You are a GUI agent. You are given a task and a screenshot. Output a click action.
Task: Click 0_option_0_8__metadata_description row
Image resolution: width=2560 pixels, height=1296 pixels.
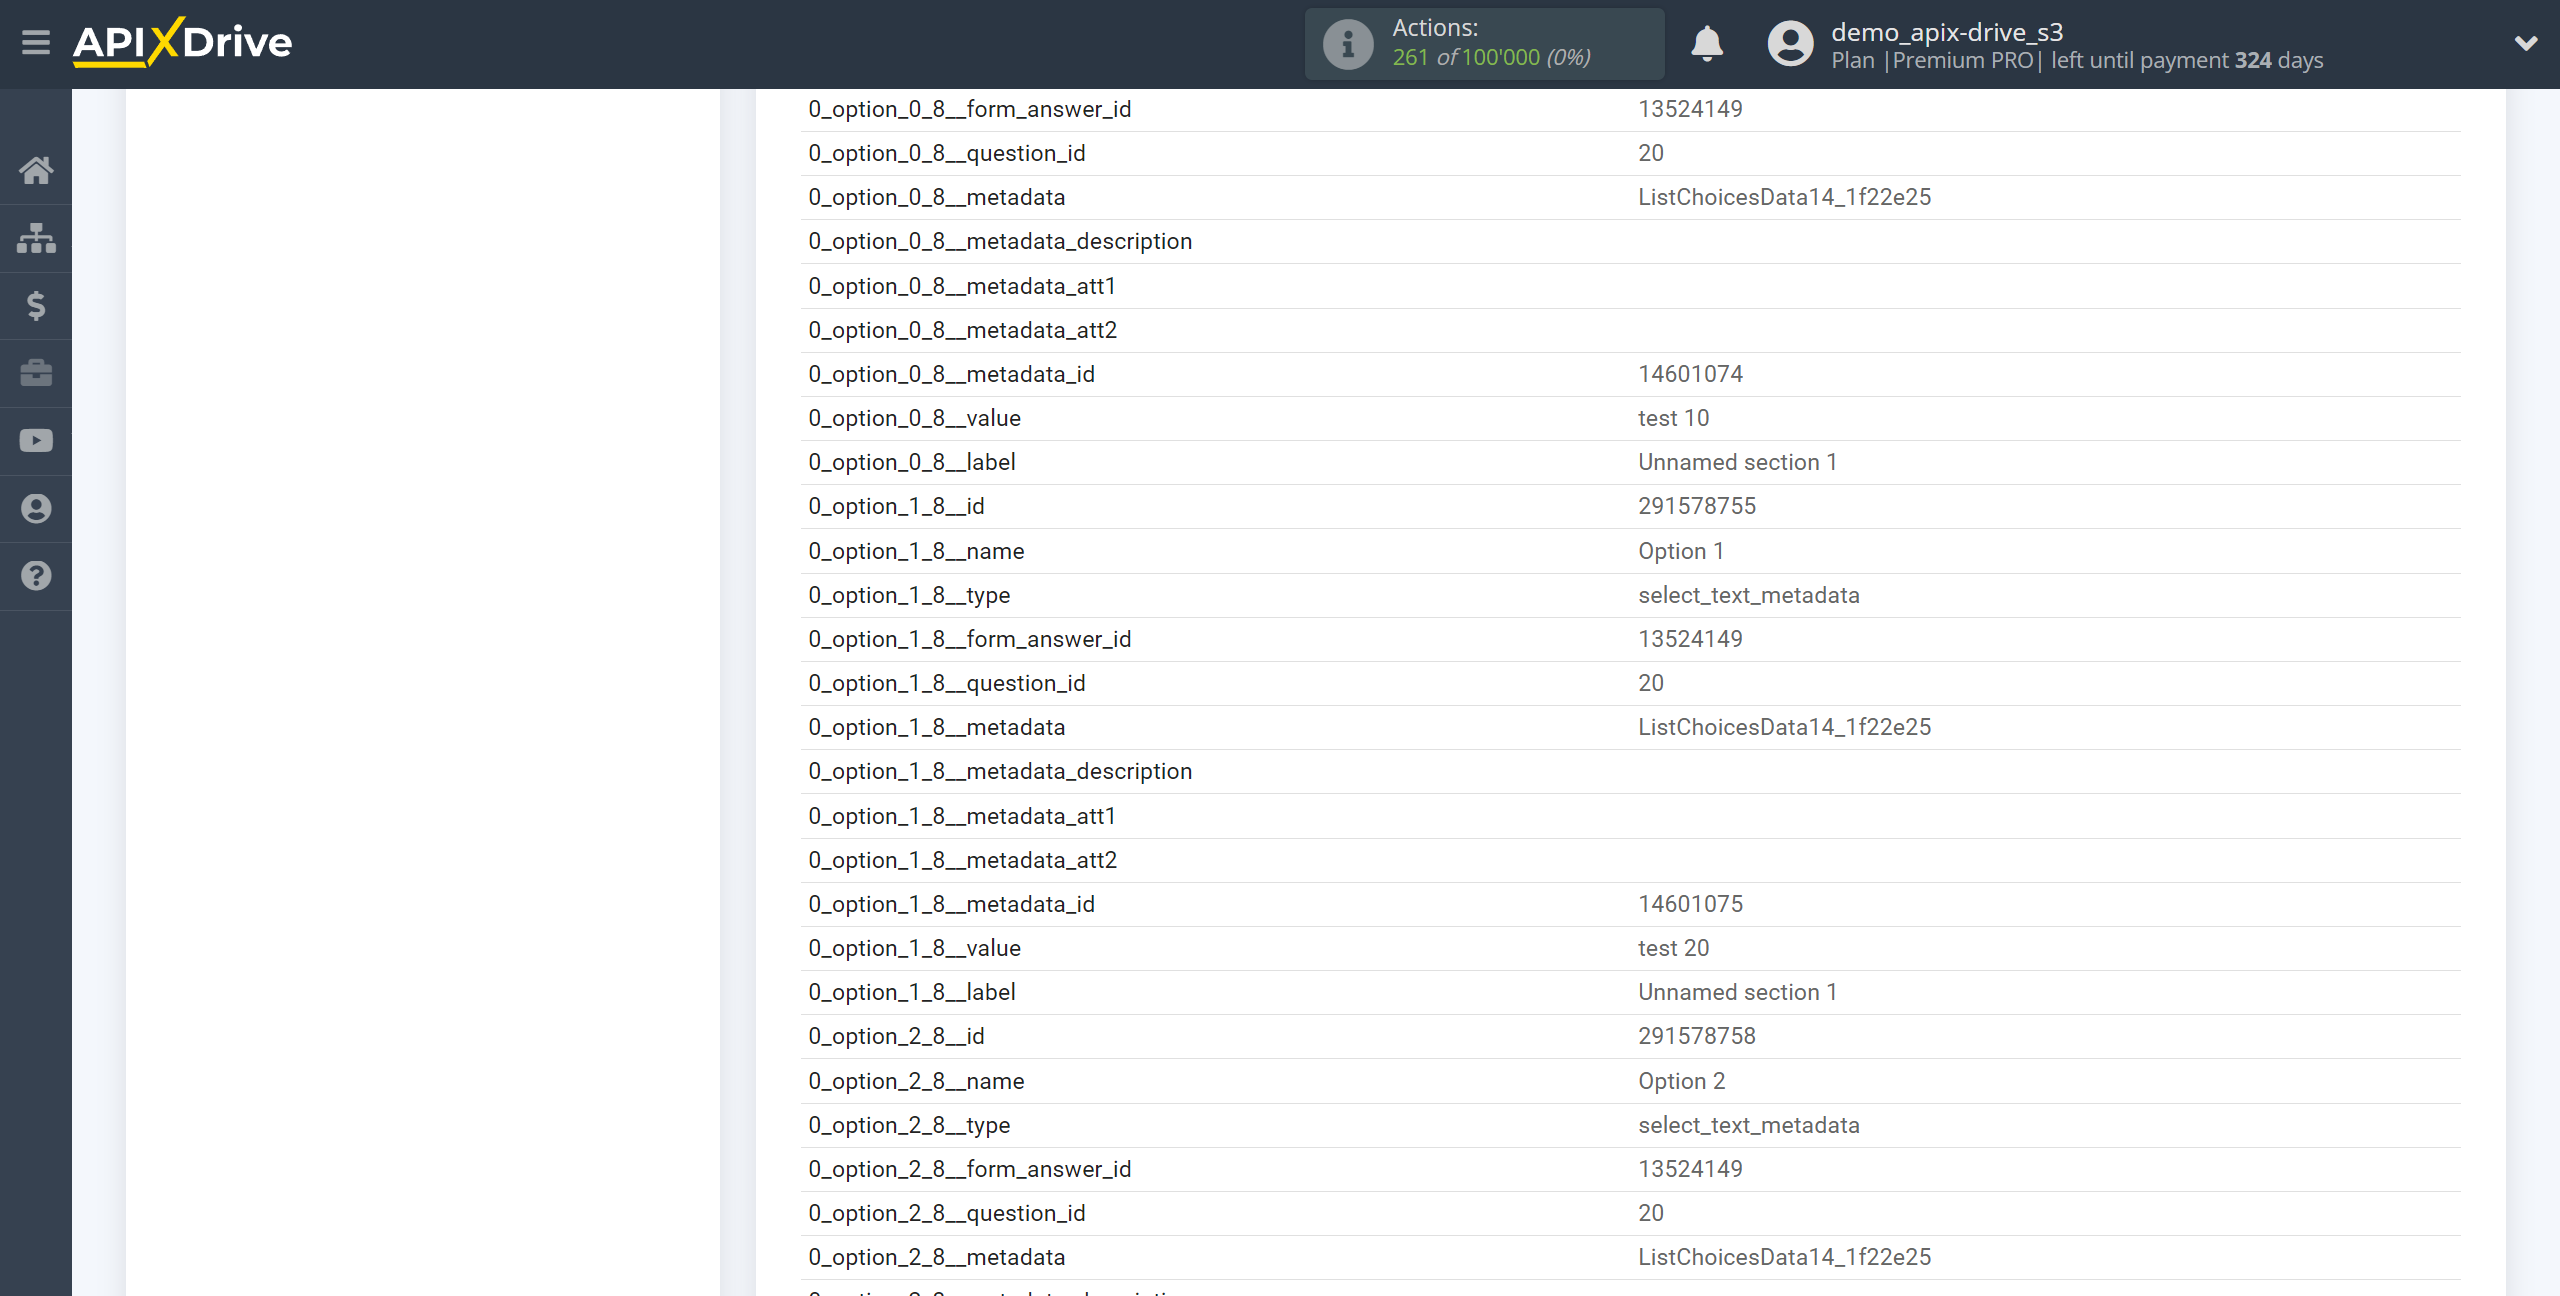tap(1630, 241)
